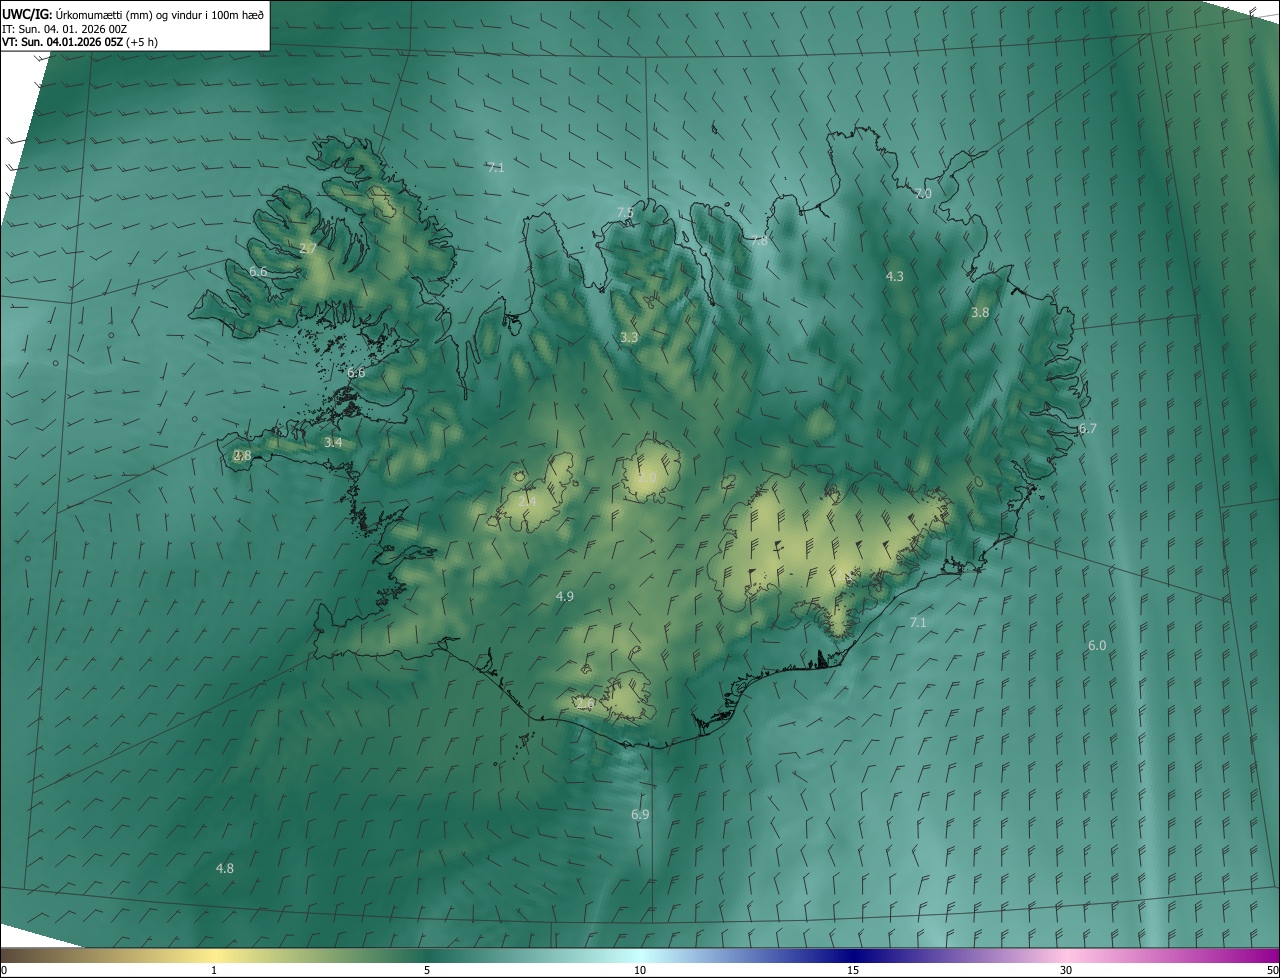Screen dimensions: 1280x978
Task: Click the 7.5 value on the map
Action: point(625,212)
